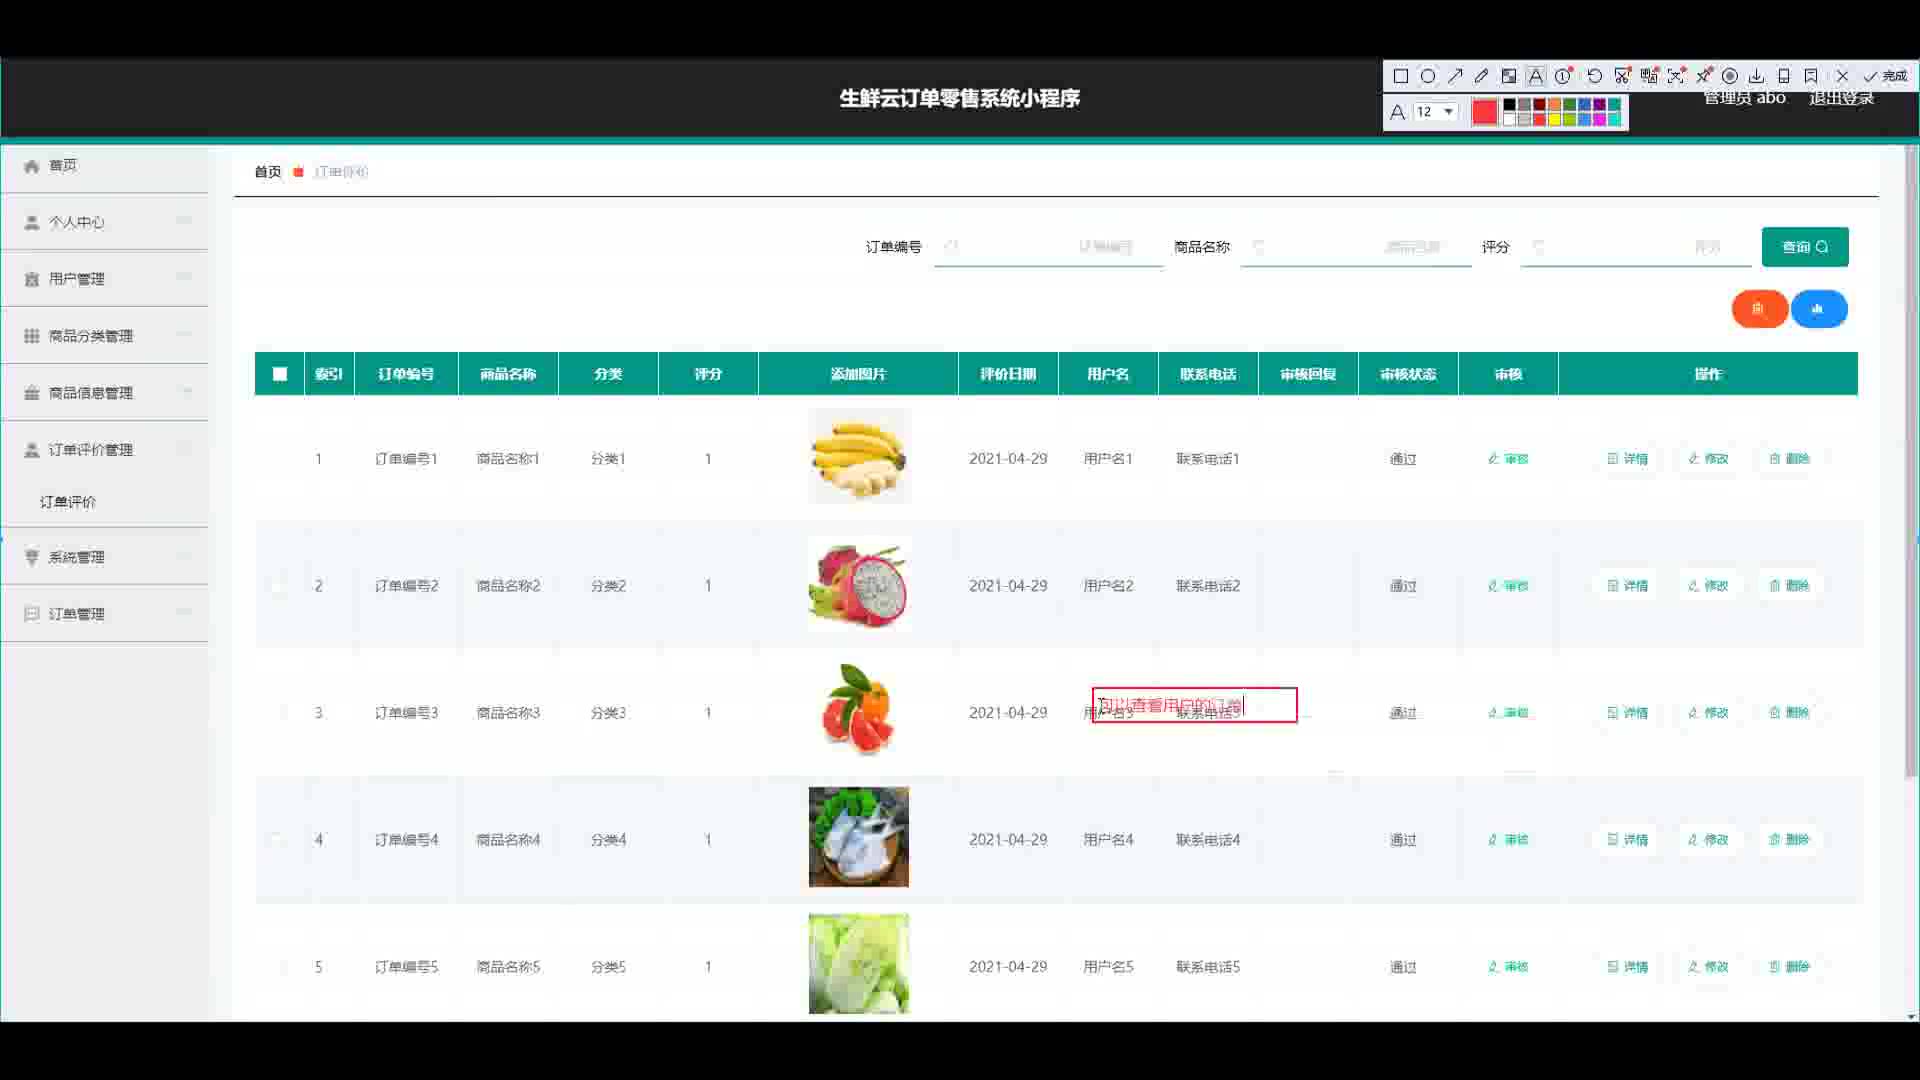Click 详情 for 订单编号4
Image resolution: width=1920 pixels, height=1080 pixels.
1627,840
